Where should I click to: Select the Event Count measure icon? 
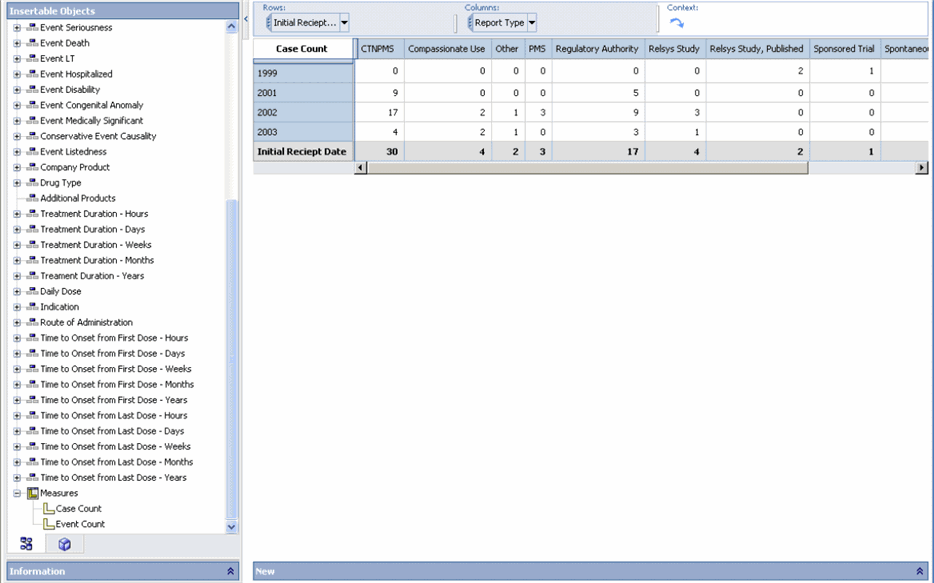49,524
